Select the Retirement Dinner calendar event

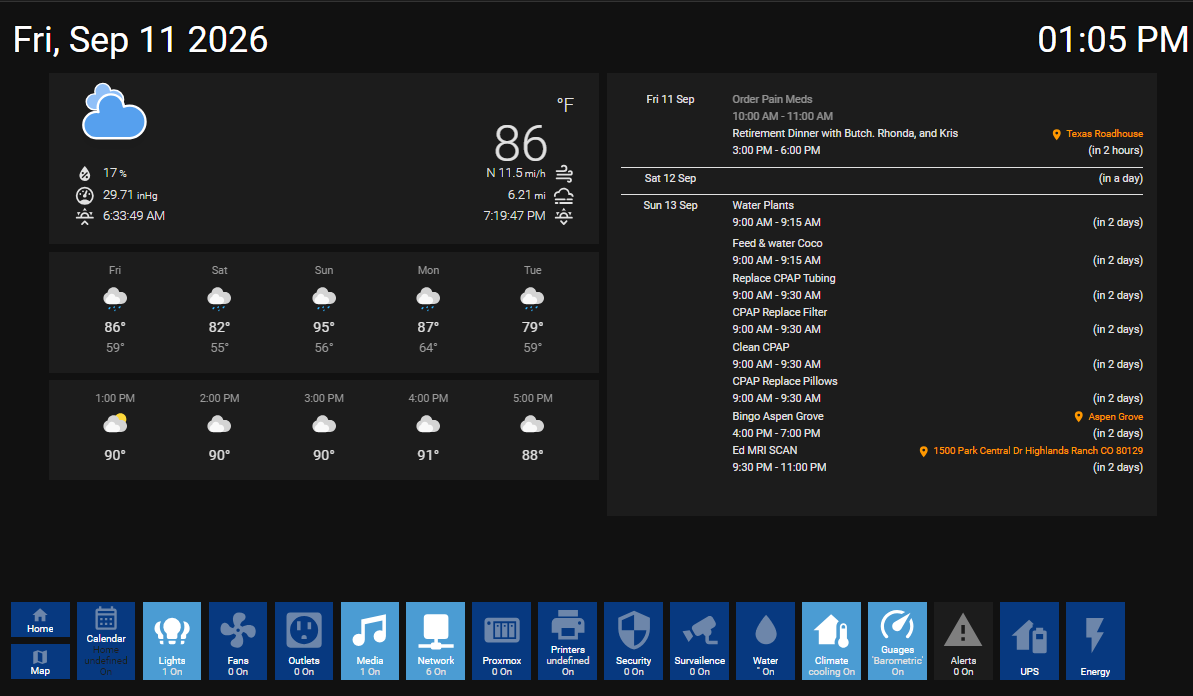tap(845, 133)
